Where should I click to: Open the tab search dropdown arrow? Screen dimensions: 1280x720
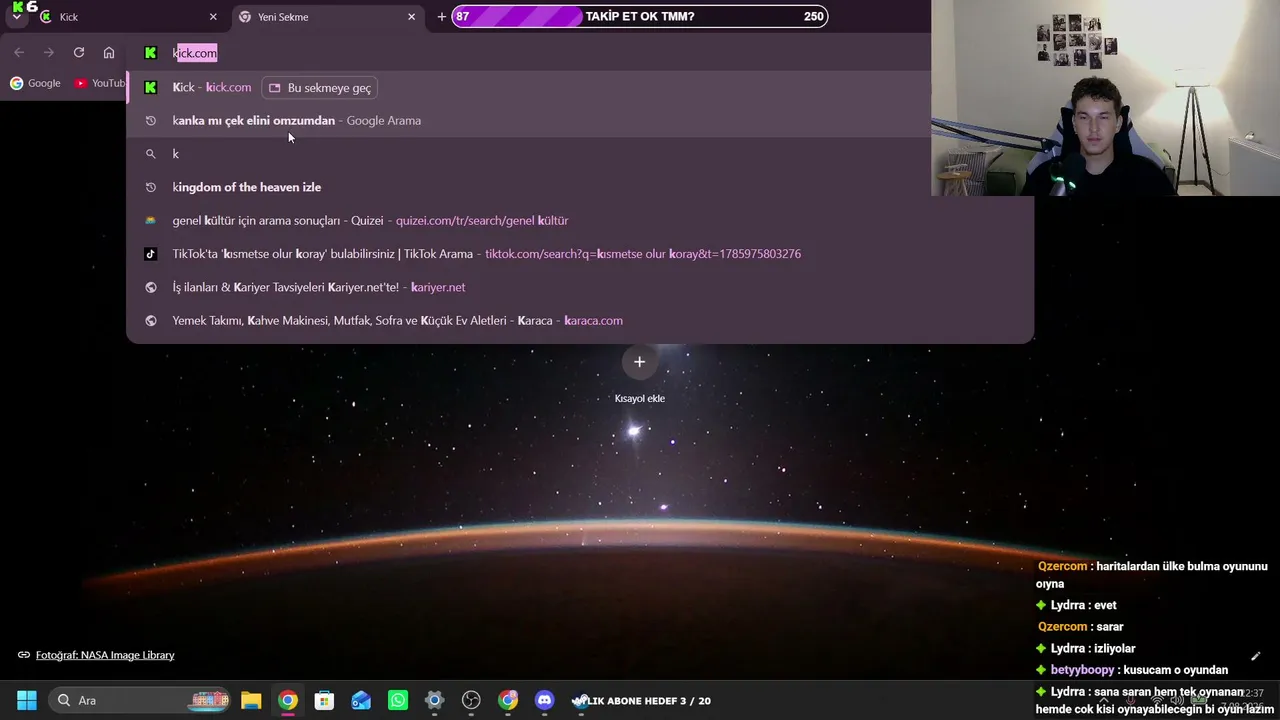[17, 17]
